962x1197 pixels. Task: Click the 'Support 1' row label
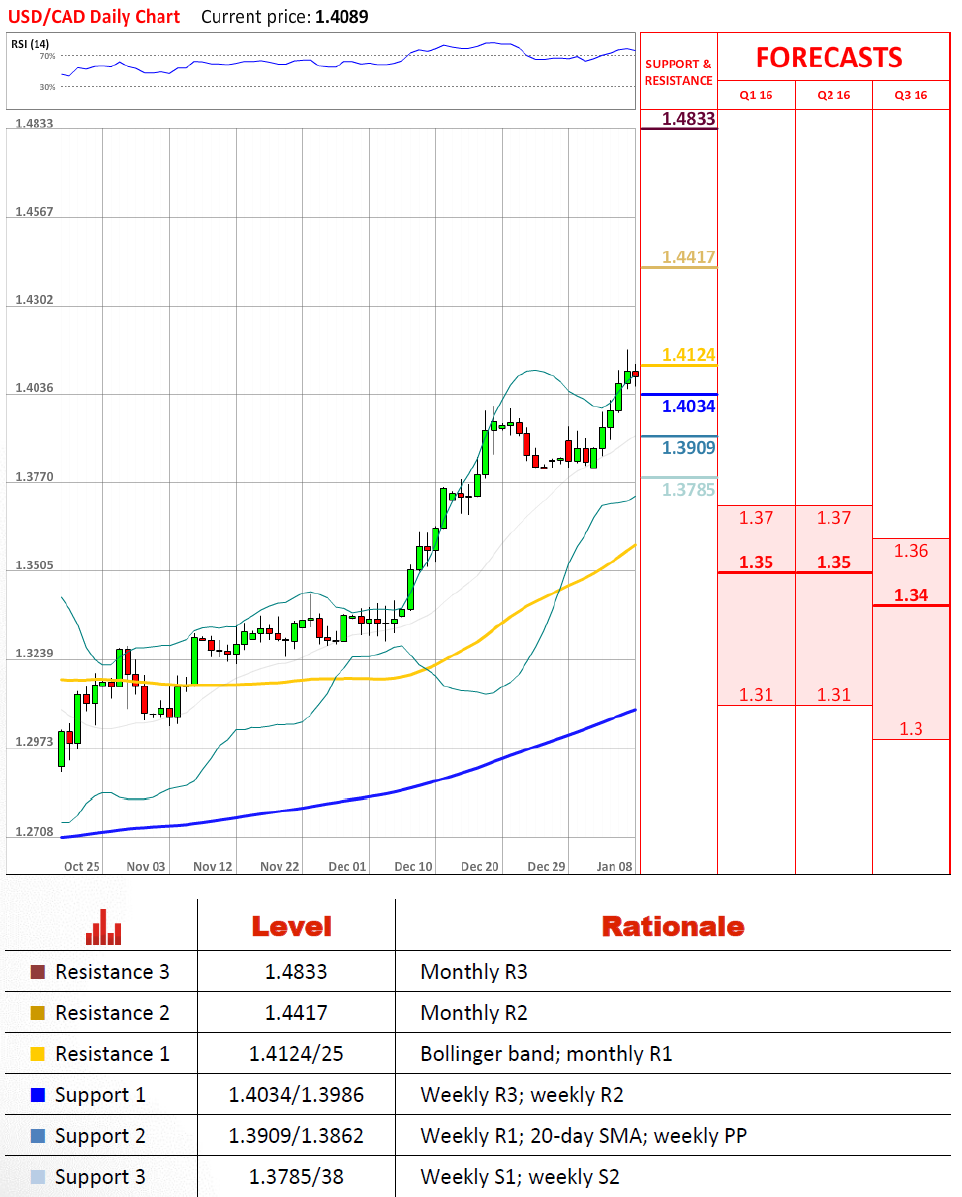tap(100, 1095)
